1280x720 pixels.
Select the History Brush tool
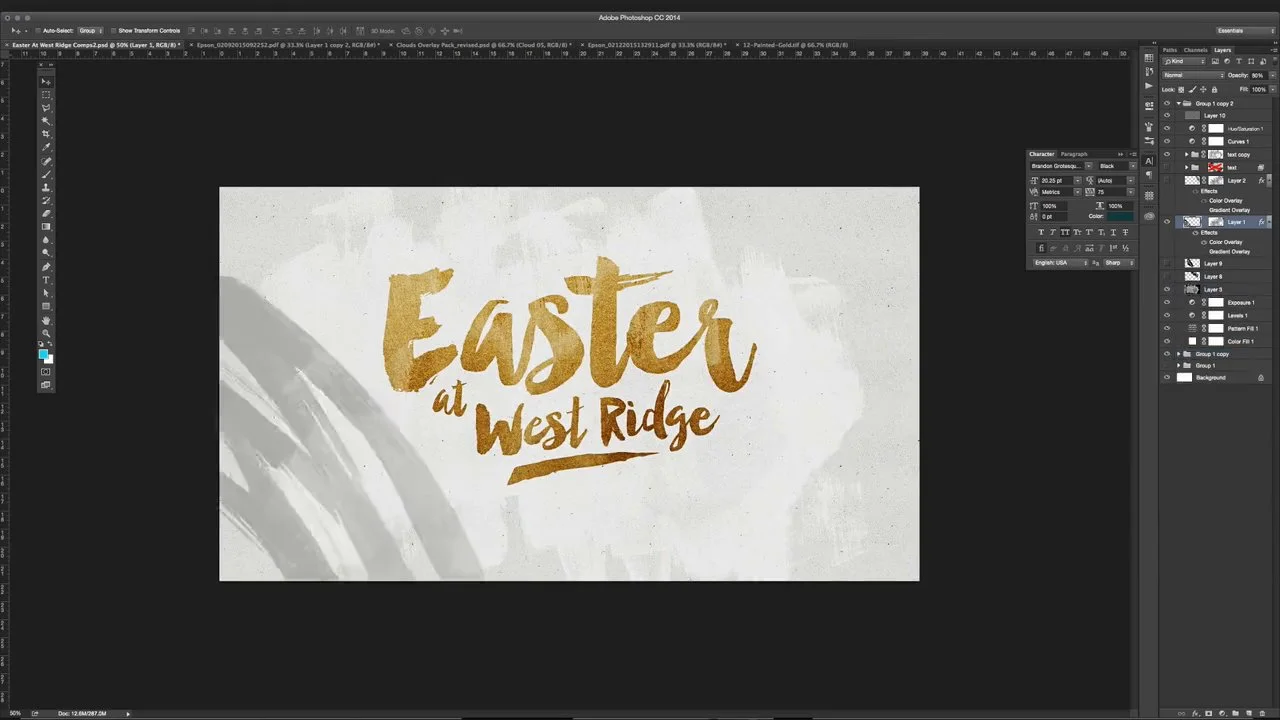pyautogui.click(x=45, y=200)
